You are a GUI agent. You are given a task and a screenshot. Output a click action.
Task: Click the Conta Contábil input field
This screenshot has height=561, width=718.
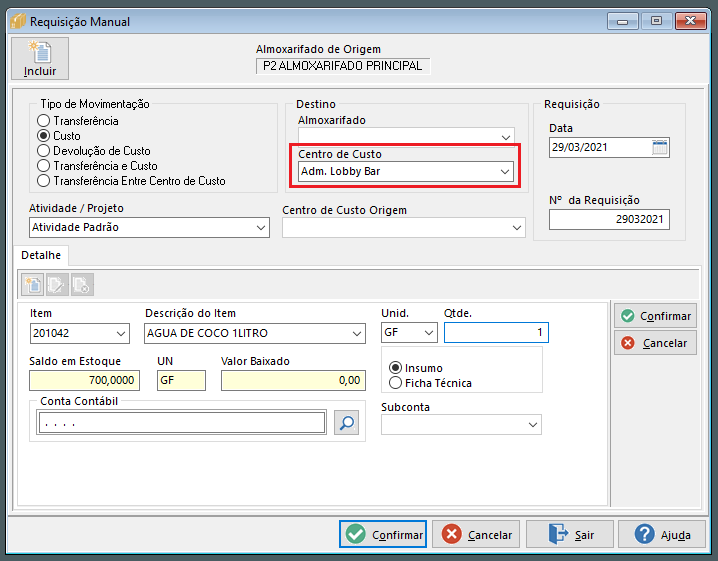pos(181,423)
